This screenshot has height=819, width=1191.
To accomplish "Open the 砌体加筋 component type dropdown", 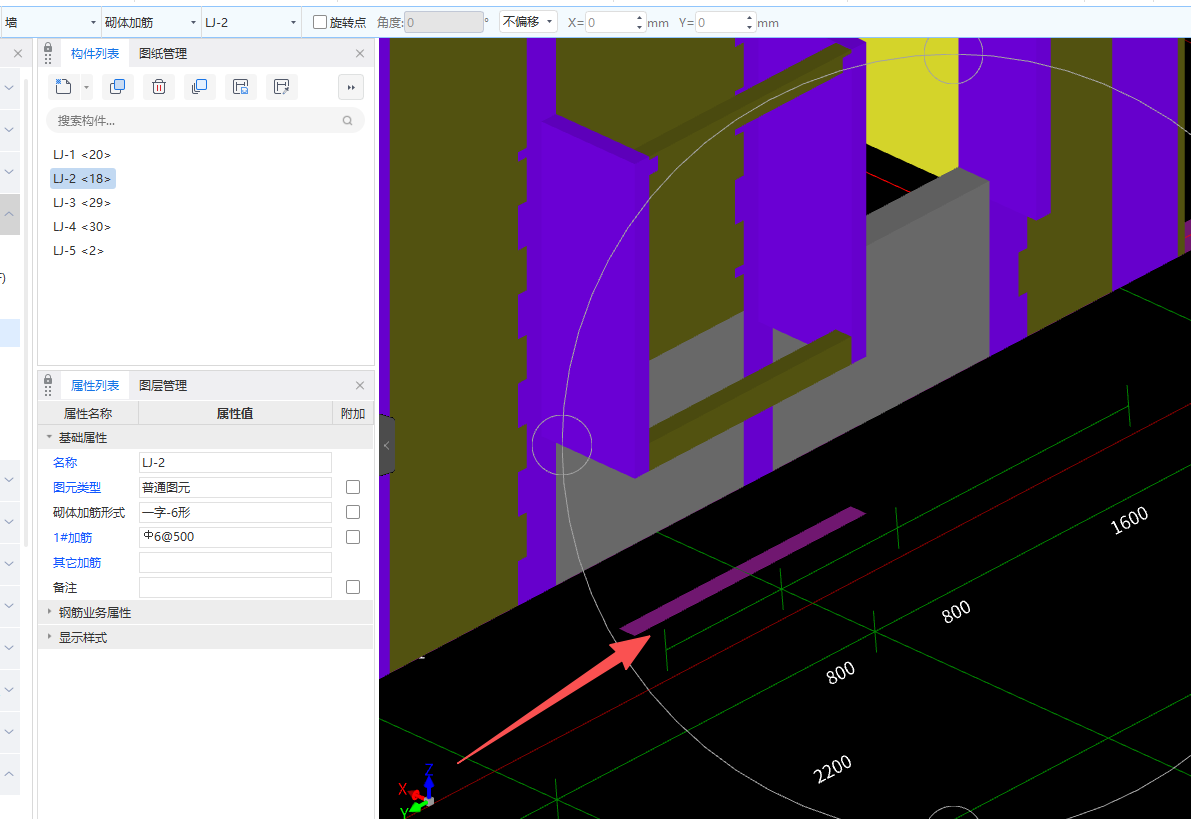I will click(150, 22).
